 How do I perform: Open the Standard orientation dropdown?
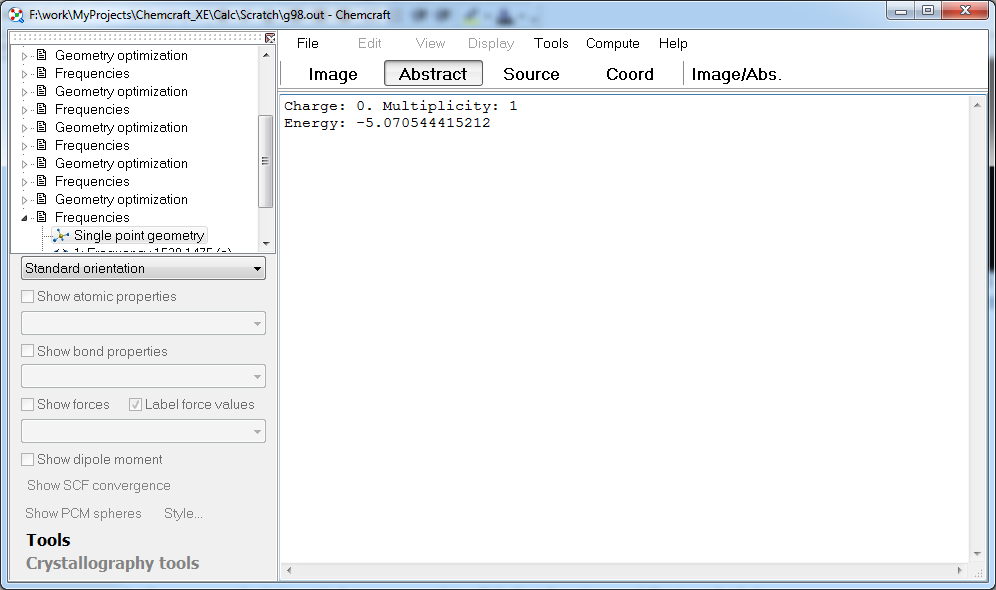(143, 268)
